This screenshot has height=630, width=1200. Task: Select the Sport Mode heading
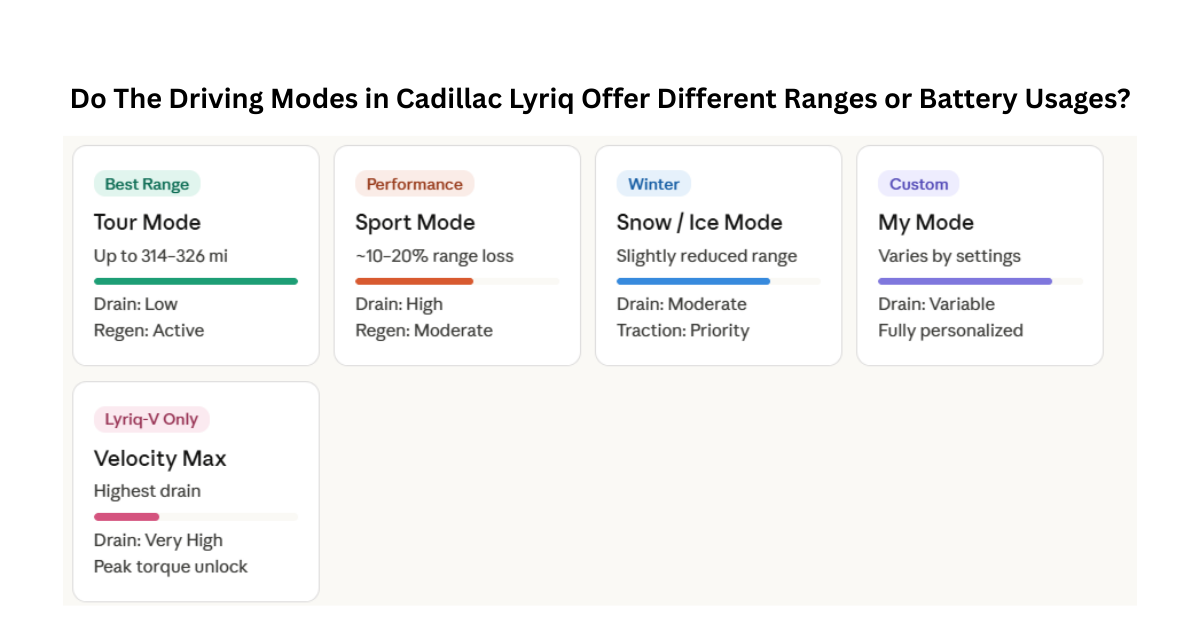(415, 222)
